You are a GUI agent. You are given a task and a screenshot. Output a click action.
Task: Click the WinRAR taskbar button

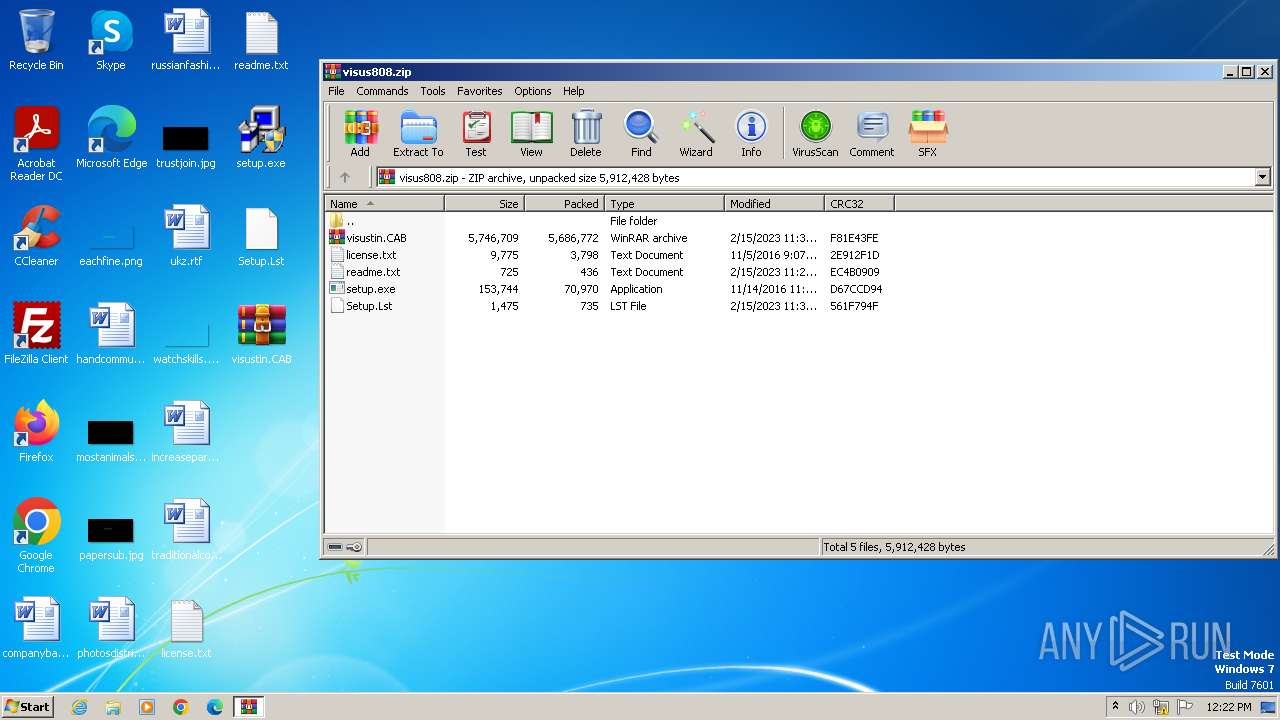coord(249,707)
